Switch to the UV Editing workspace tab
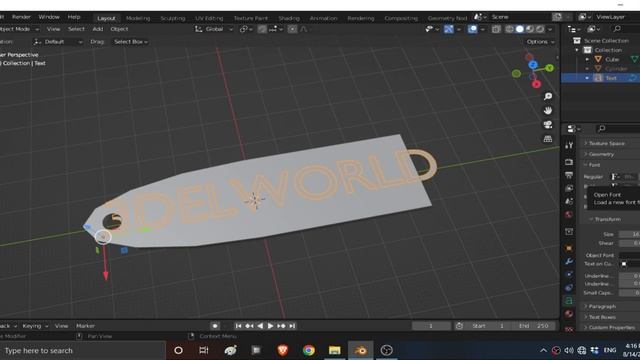 pyautogui.click(x=209, y=18)
